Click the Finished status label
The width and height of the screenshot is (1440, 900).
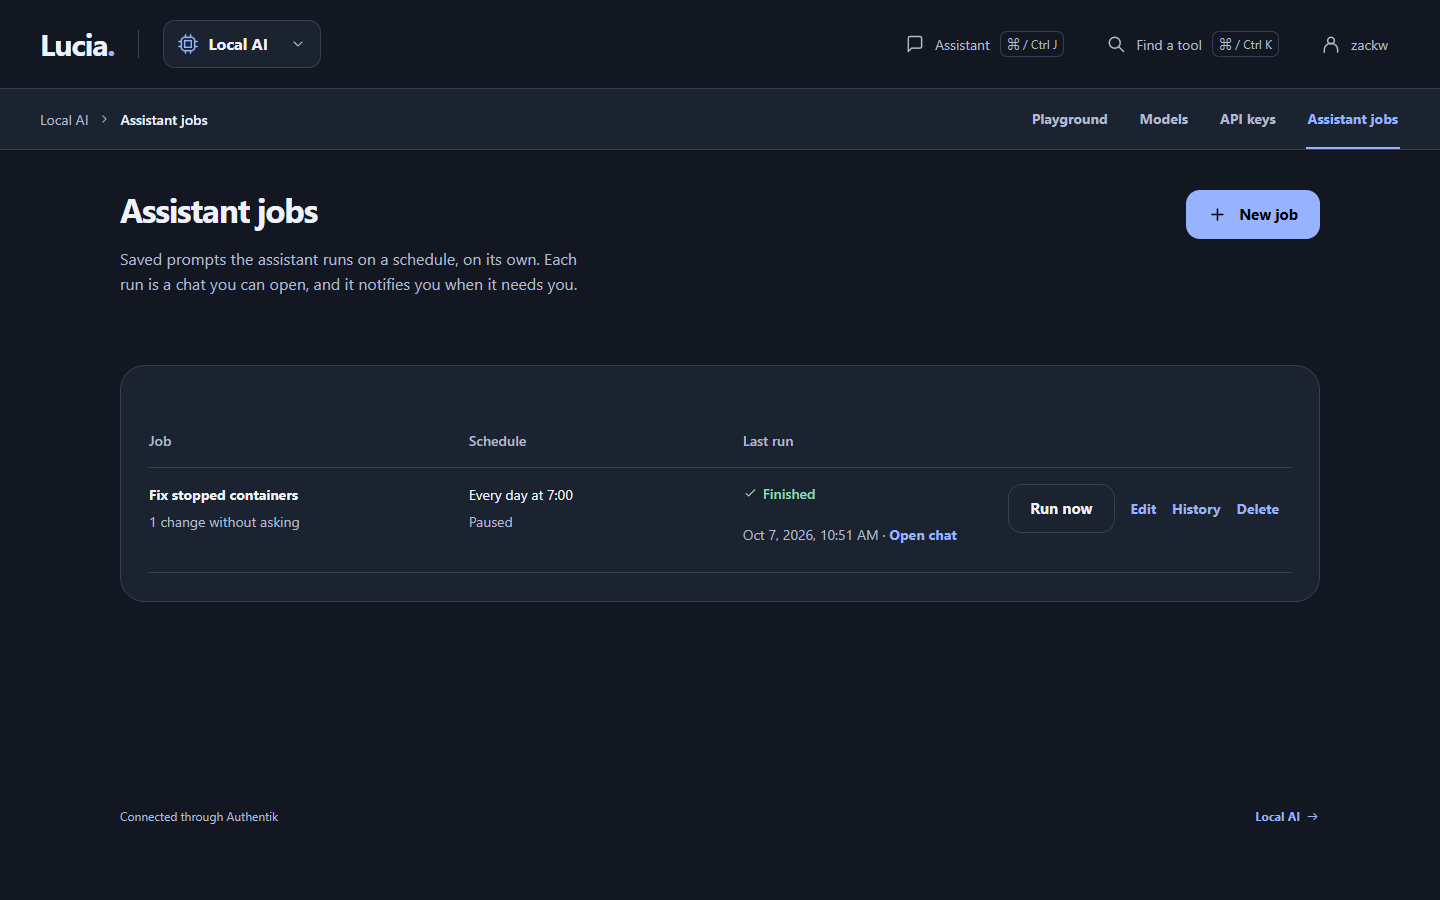pos(789,494)
